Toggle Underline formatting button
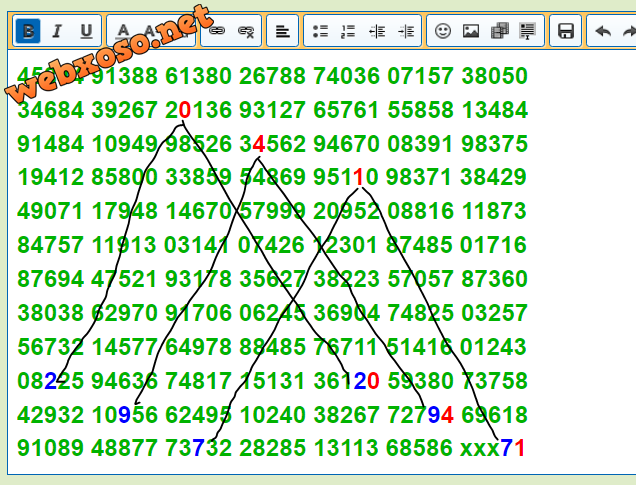This screenshot has width=636, height=485. (x=86, y=31)
